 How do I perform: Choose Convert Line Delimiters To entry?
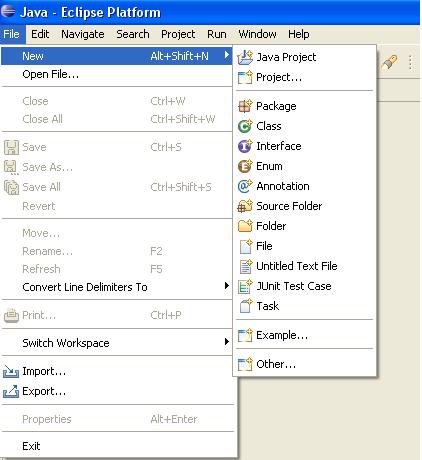(x=117, y=287)
